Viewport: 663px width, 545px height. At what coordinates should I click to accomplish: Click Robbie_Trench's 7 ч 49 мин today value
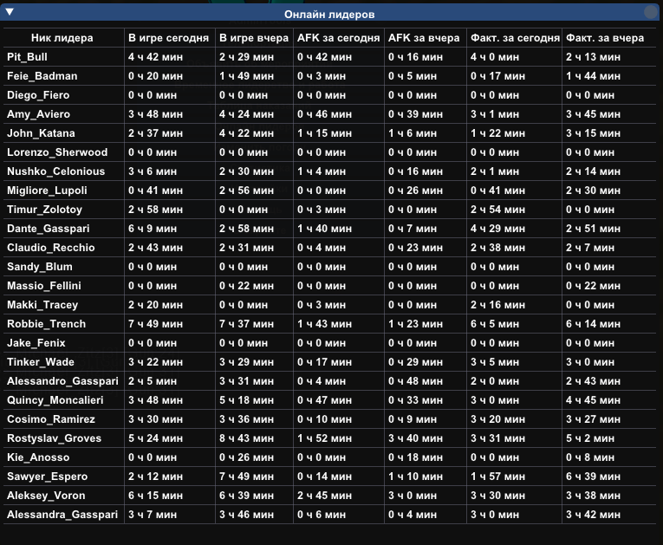[155, 324]
